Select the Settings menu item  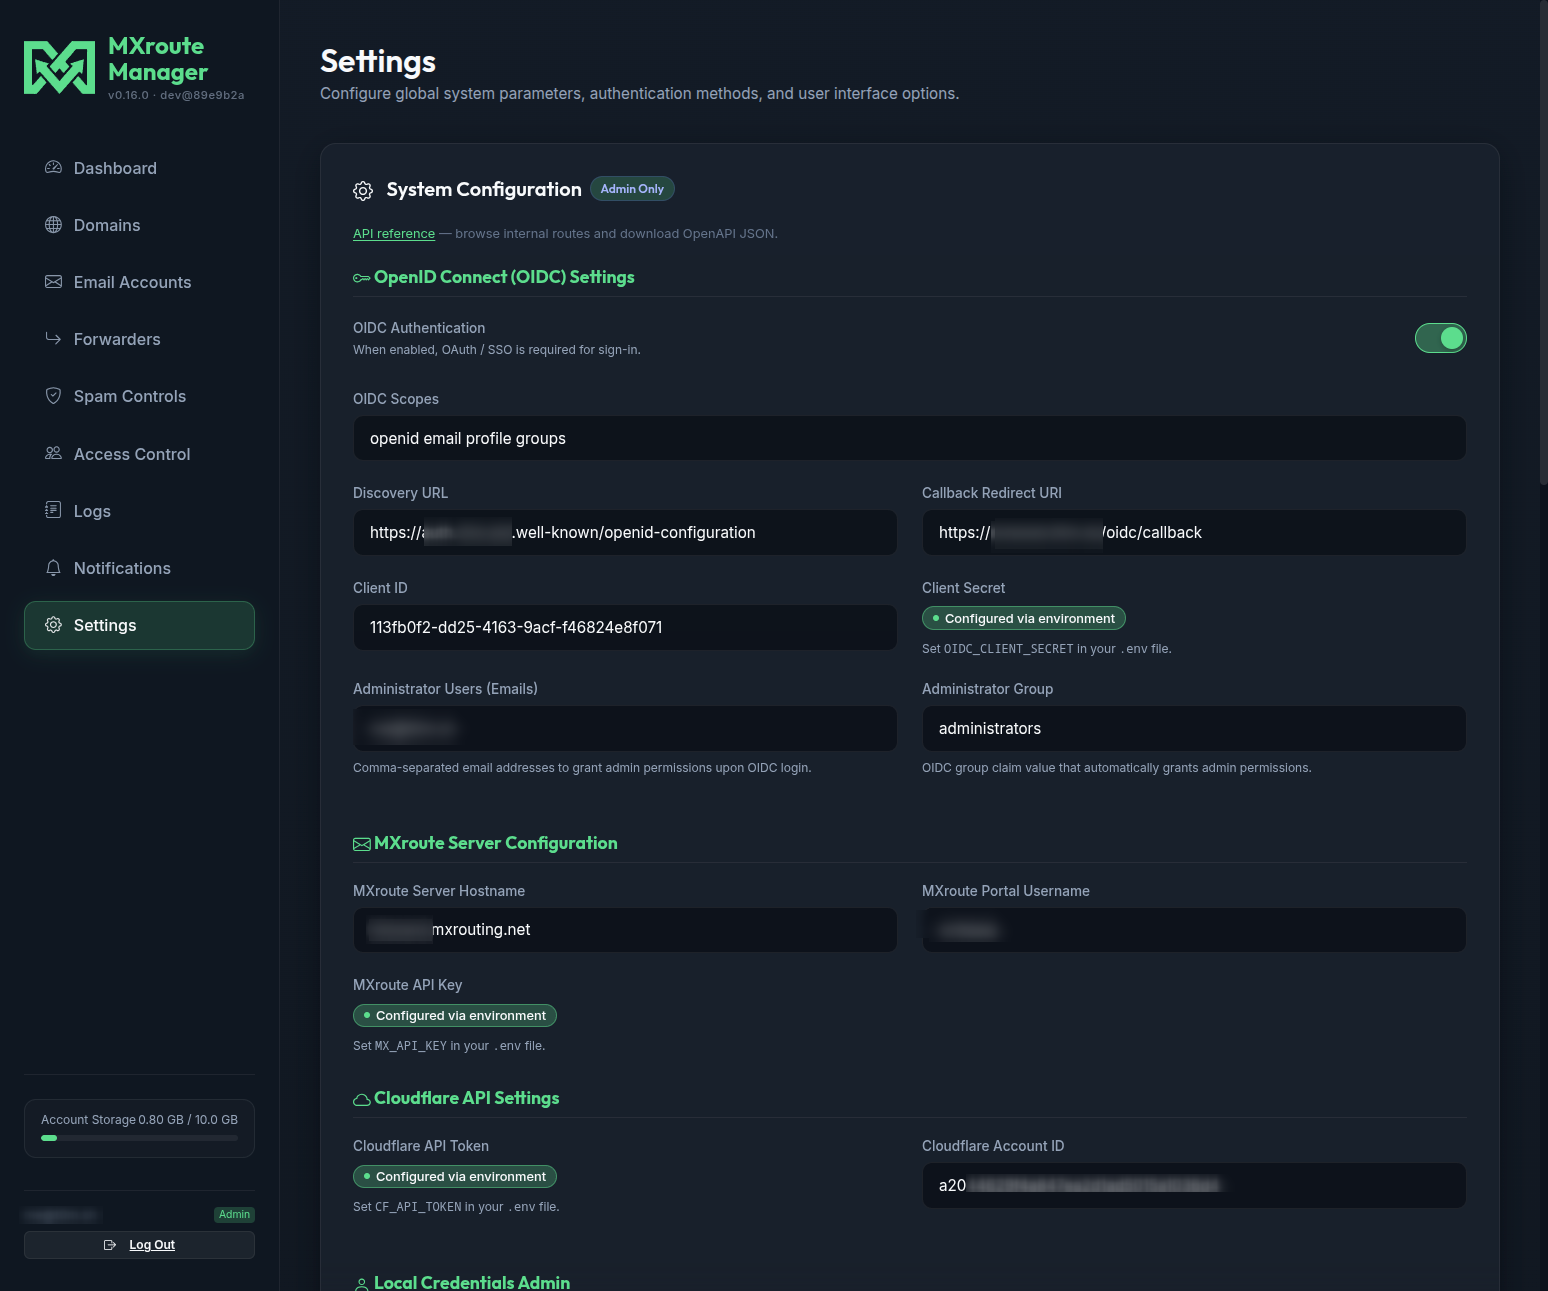pos(139,625)
